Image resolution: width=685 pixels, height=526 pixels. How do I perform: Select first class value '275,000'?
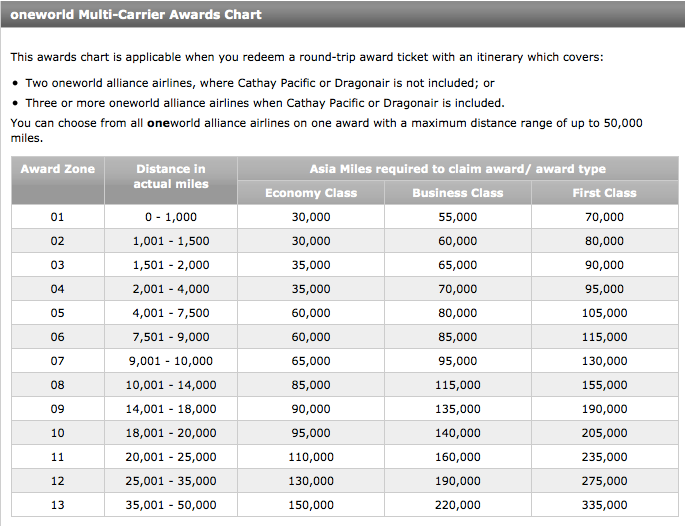(605, 481)
